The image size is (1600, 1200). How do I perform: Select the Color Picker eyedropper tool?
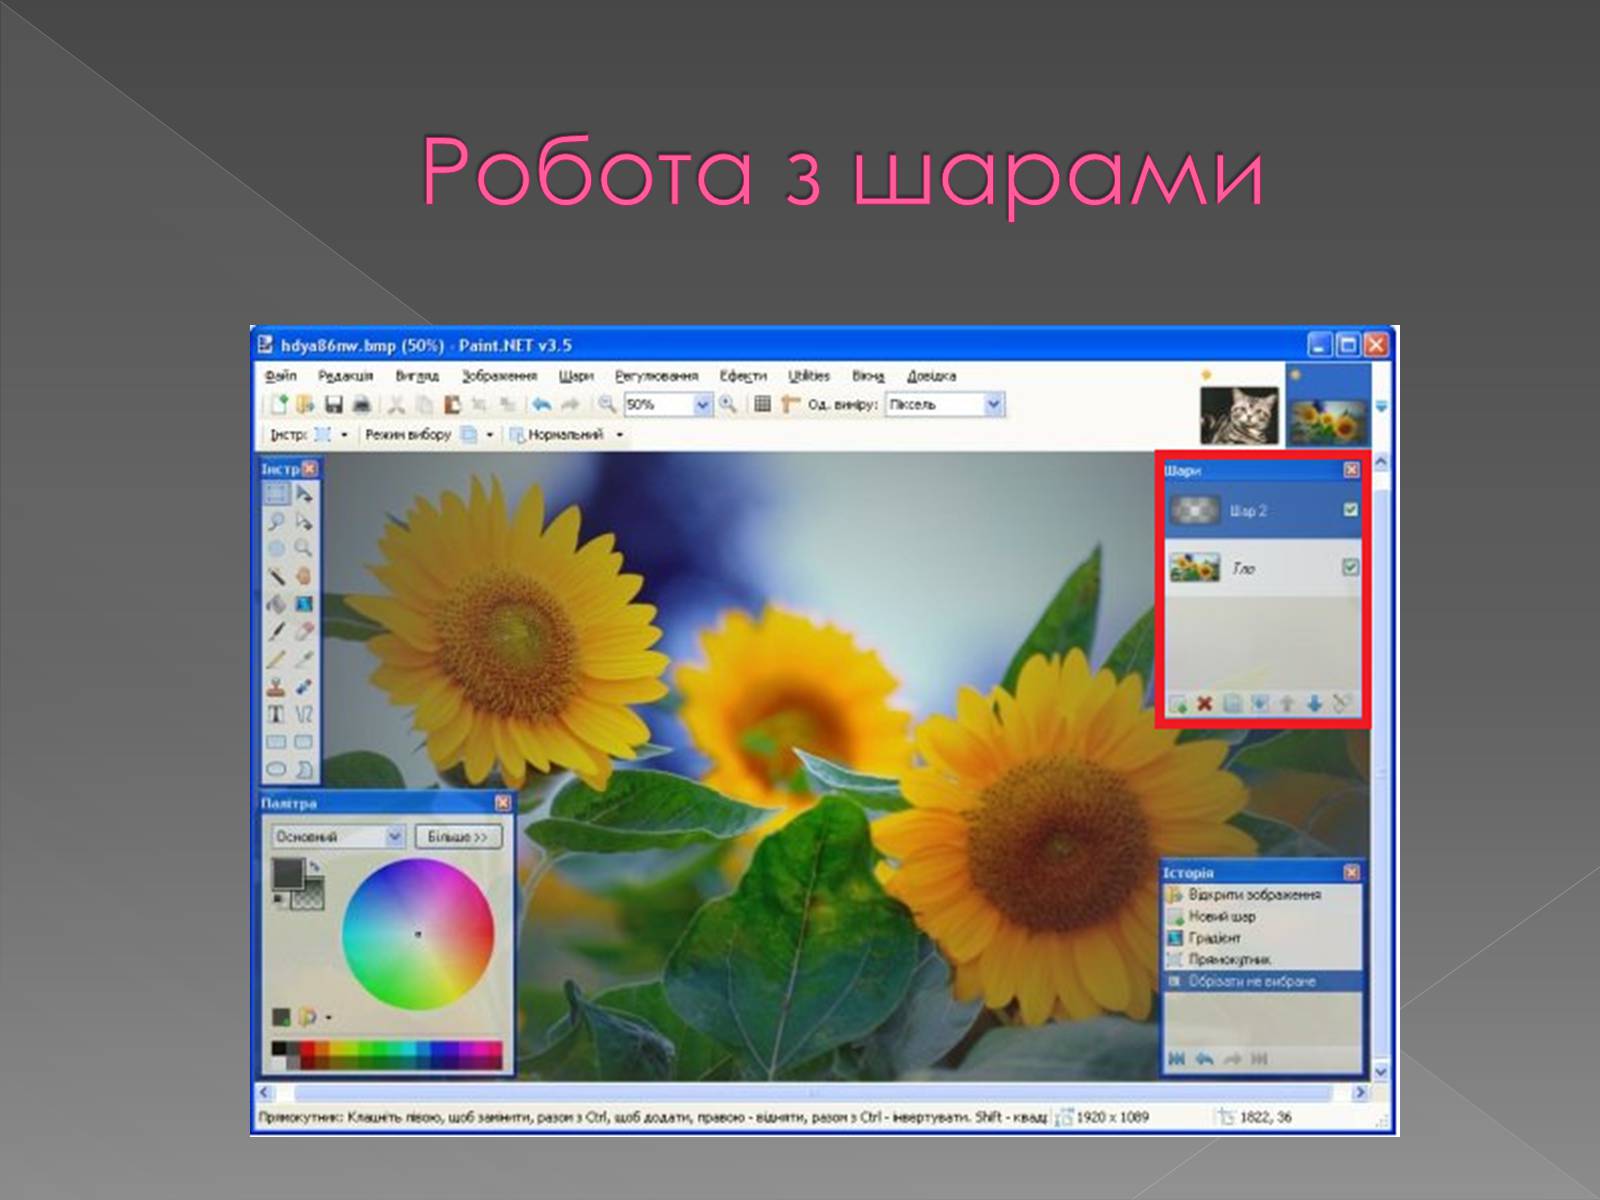(304, 660)
